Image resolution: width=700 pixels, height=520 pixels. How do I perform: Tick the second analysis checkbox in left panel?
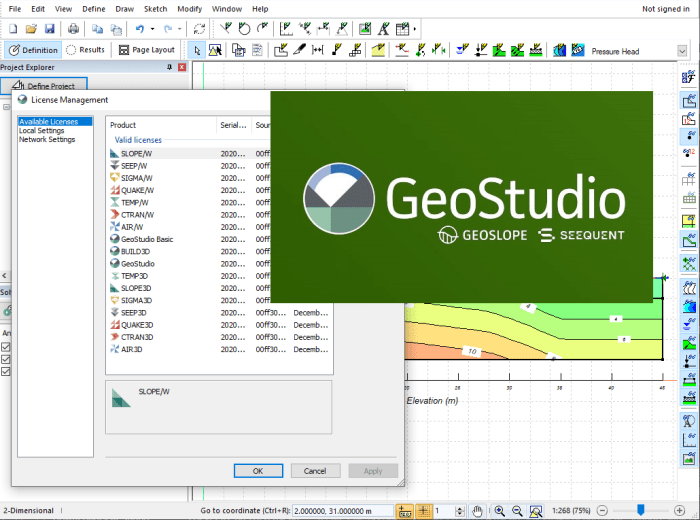click(6, 359)
